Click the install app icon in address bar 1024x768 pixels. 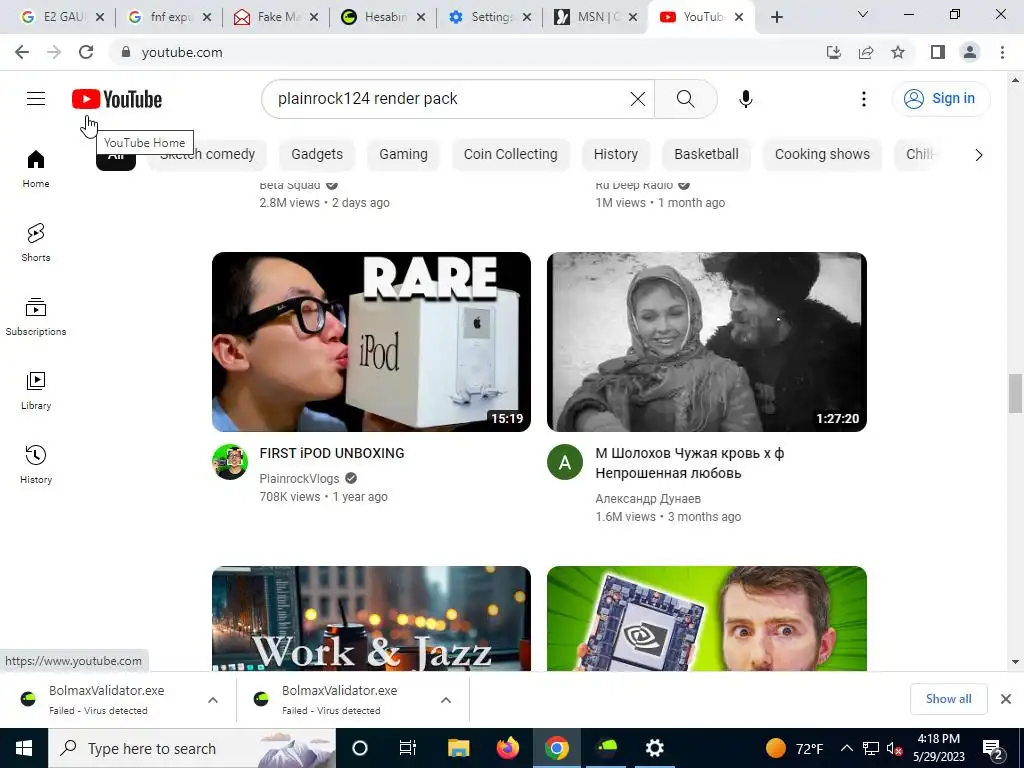(x=834, y=52)
